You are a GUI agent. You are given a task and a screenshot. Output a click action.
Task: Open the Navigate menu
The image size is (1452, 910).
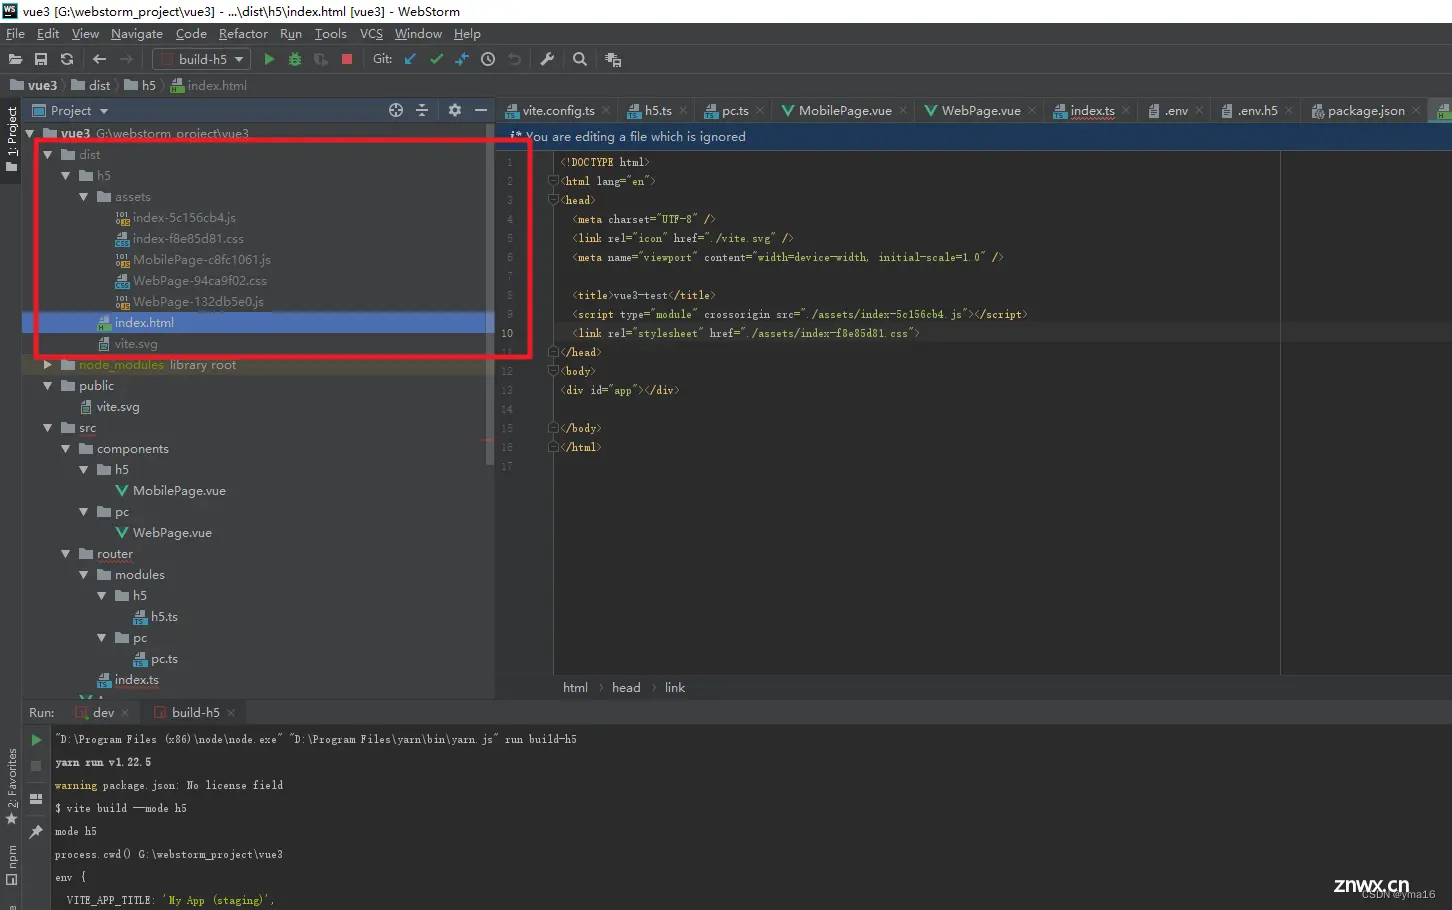click(x=137, y=33)
